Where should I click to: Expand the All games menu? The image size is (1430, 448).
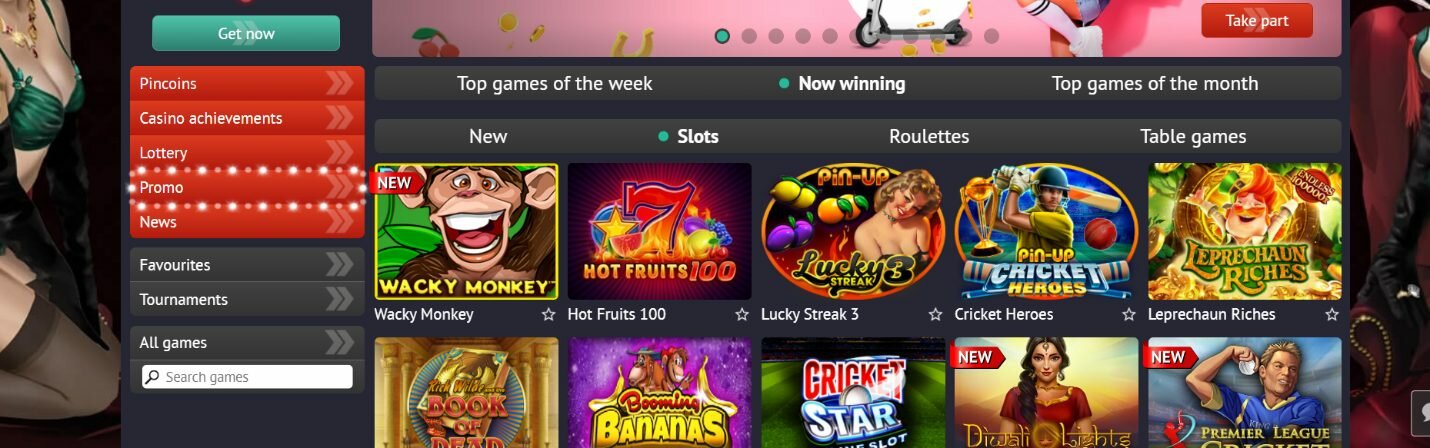(247, 343)
